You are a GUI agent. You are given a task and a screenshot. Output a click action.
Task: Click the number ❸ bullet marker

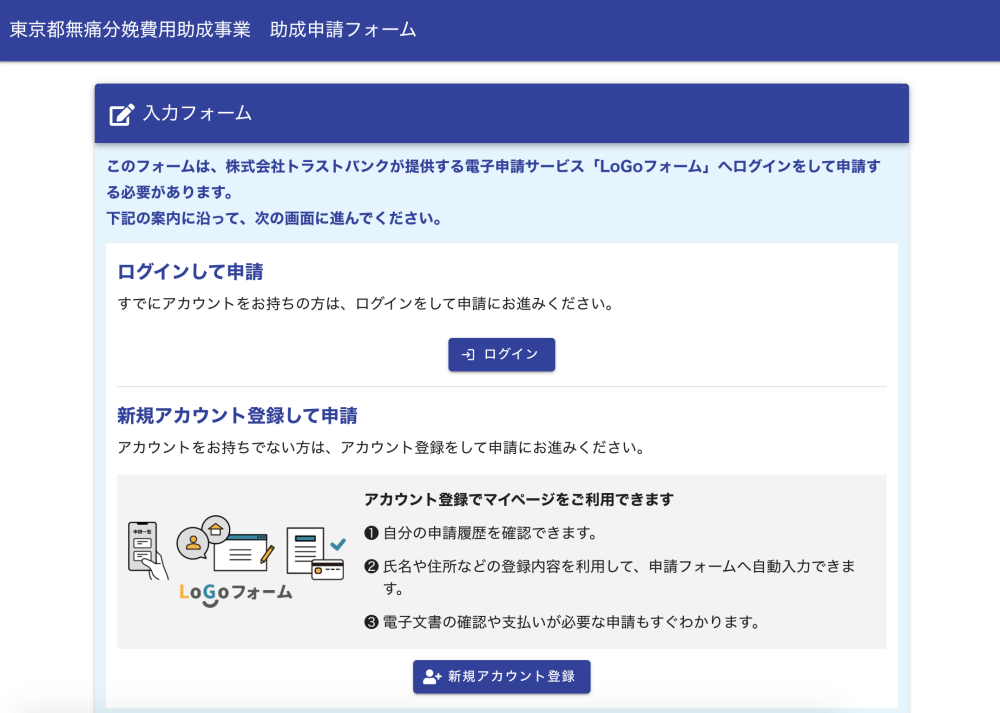pos(371,623)
